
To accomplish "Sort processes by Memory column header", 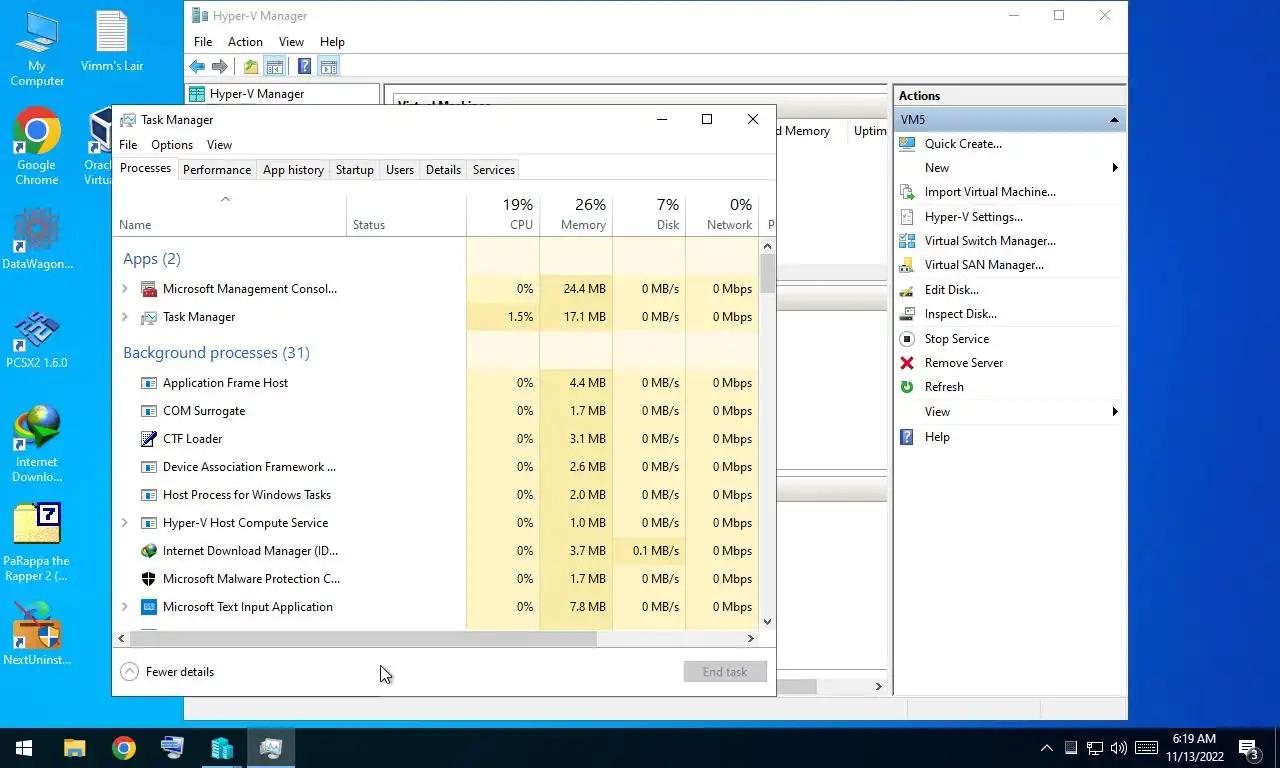I will 576,214.
